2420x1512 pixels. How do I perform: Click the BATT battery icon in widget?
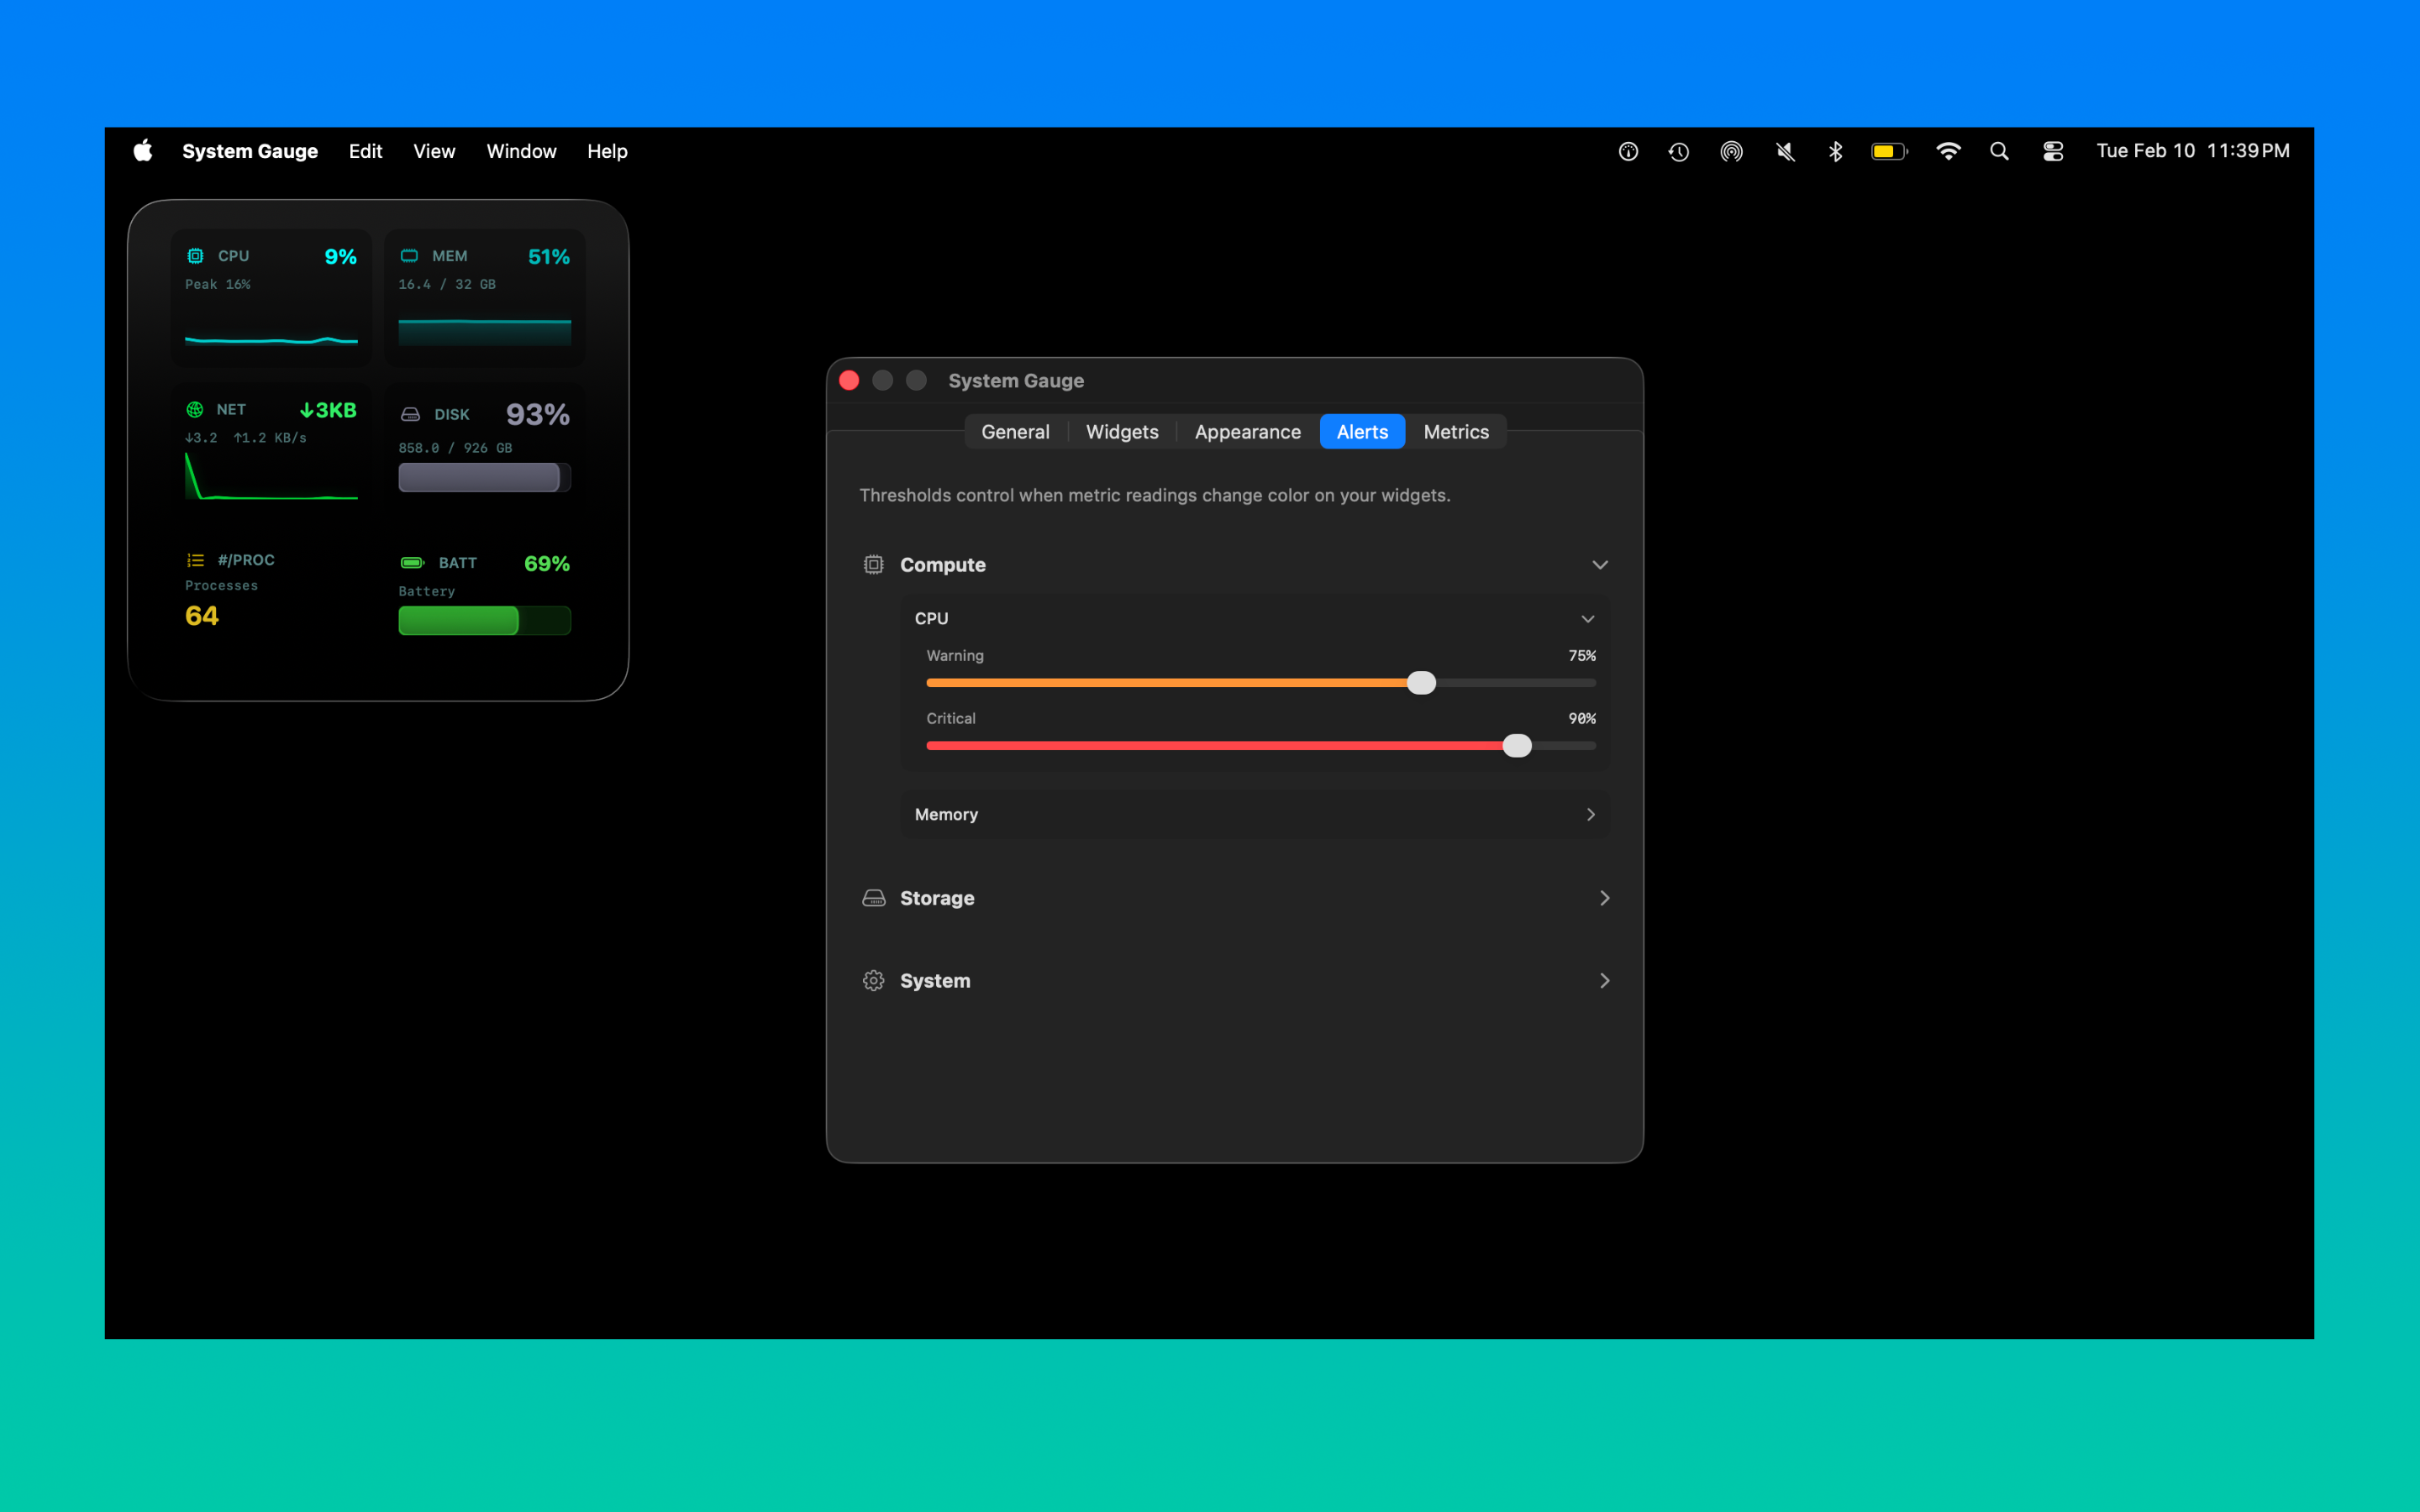[x=412, y=563]
